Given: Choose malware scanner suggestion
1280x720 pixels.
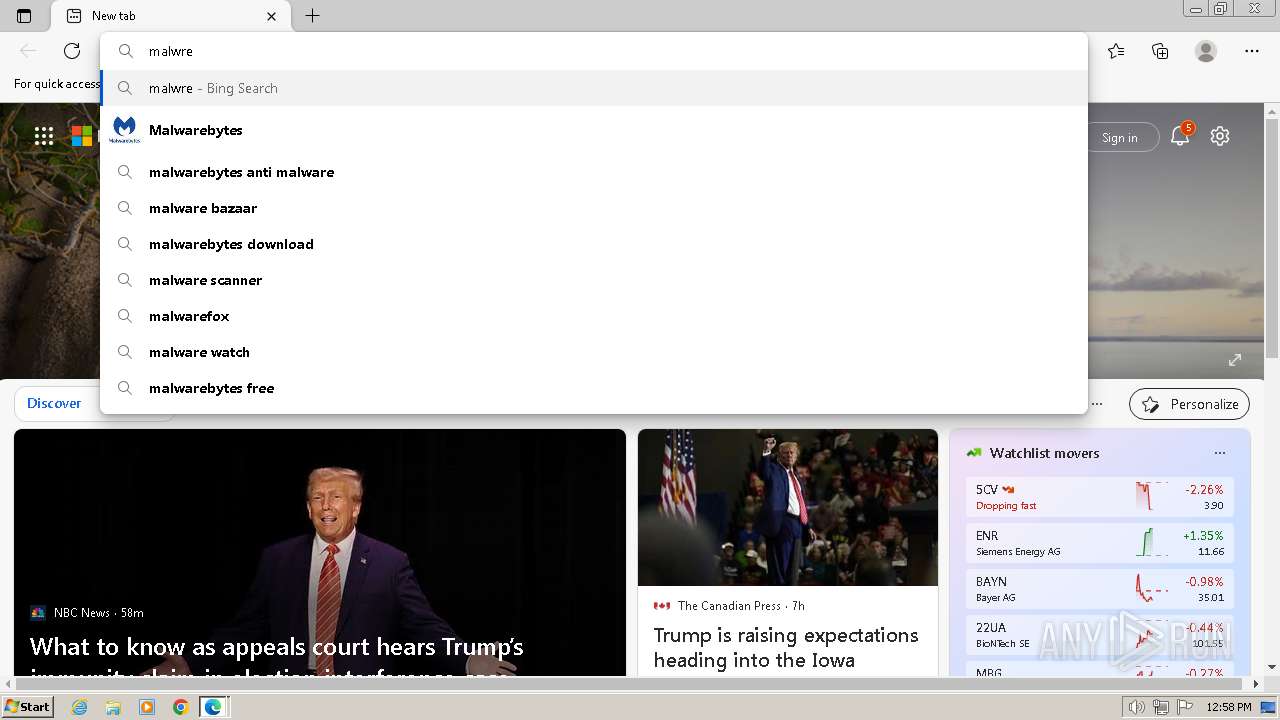Looking at the screenshot, I should (x=594, y=280).
